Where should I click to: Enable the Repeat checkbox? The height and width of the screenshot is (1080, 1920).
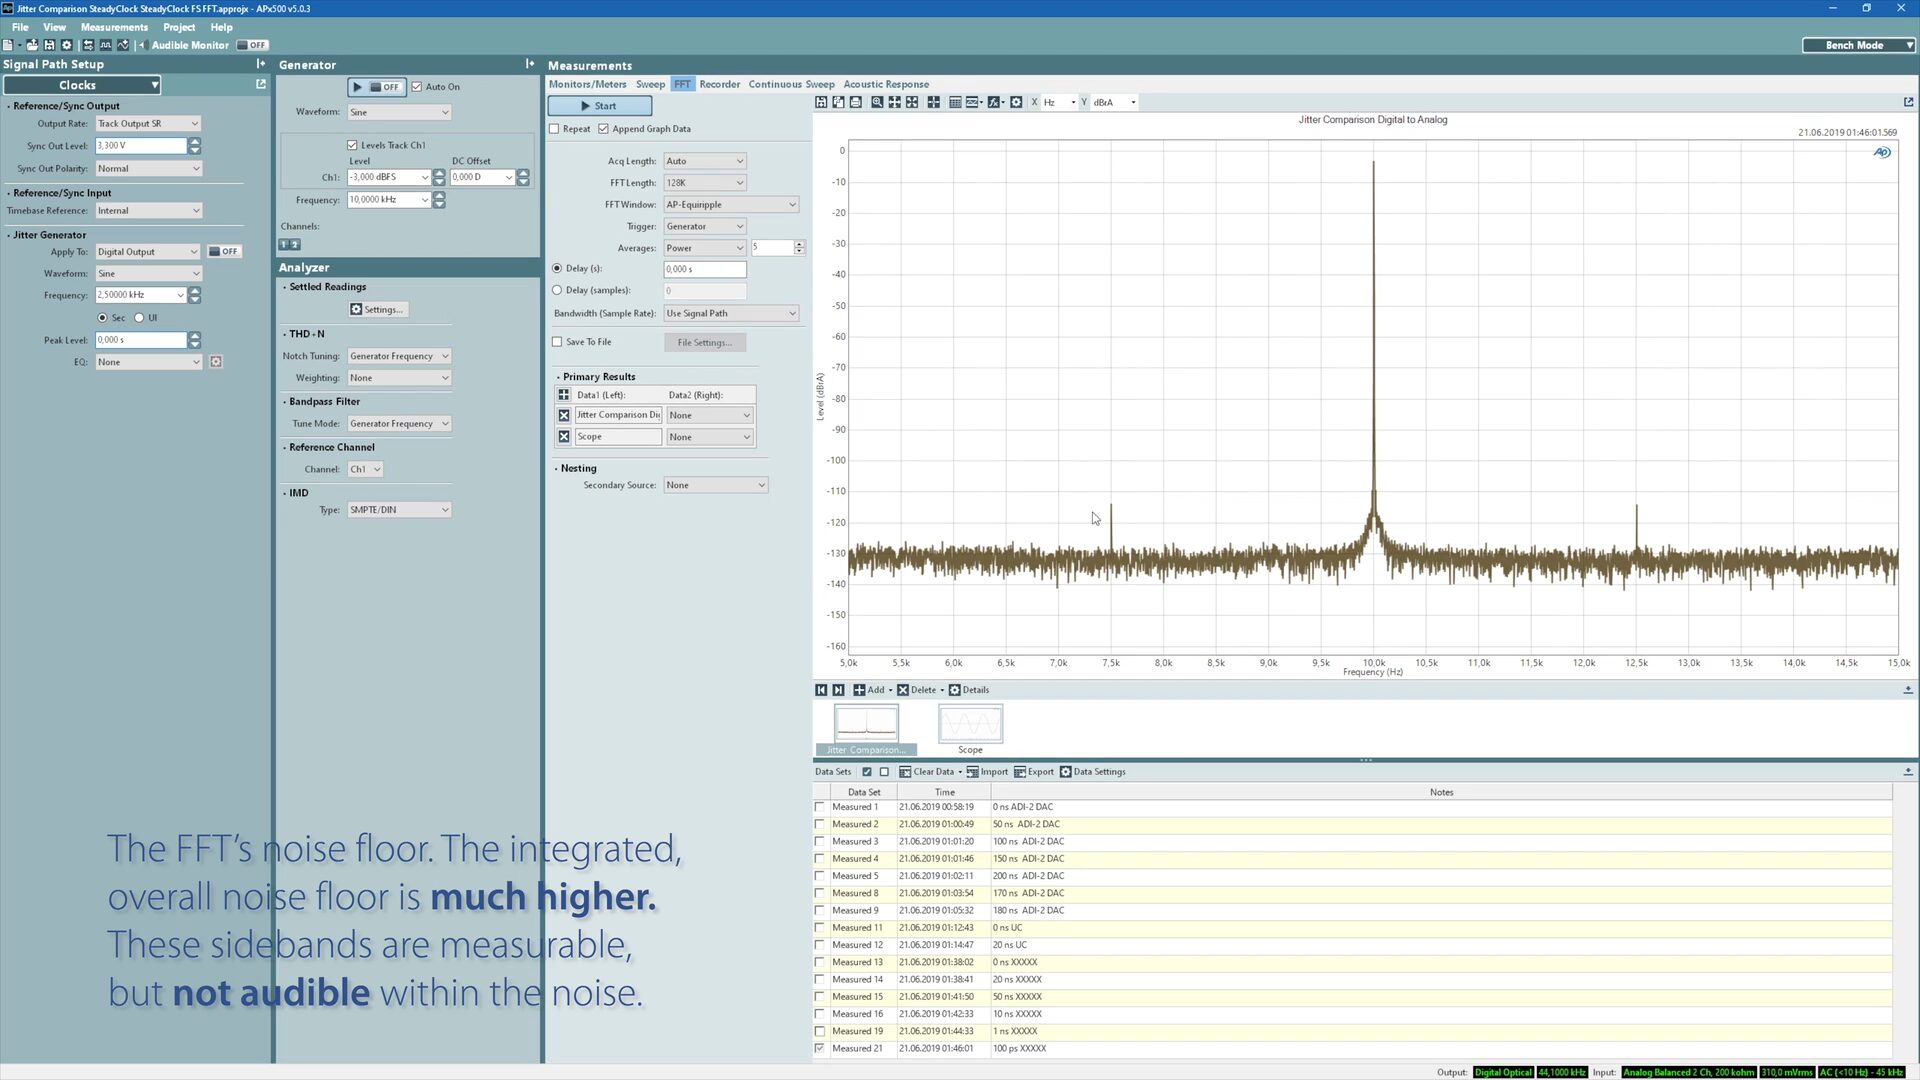(555, 129)
